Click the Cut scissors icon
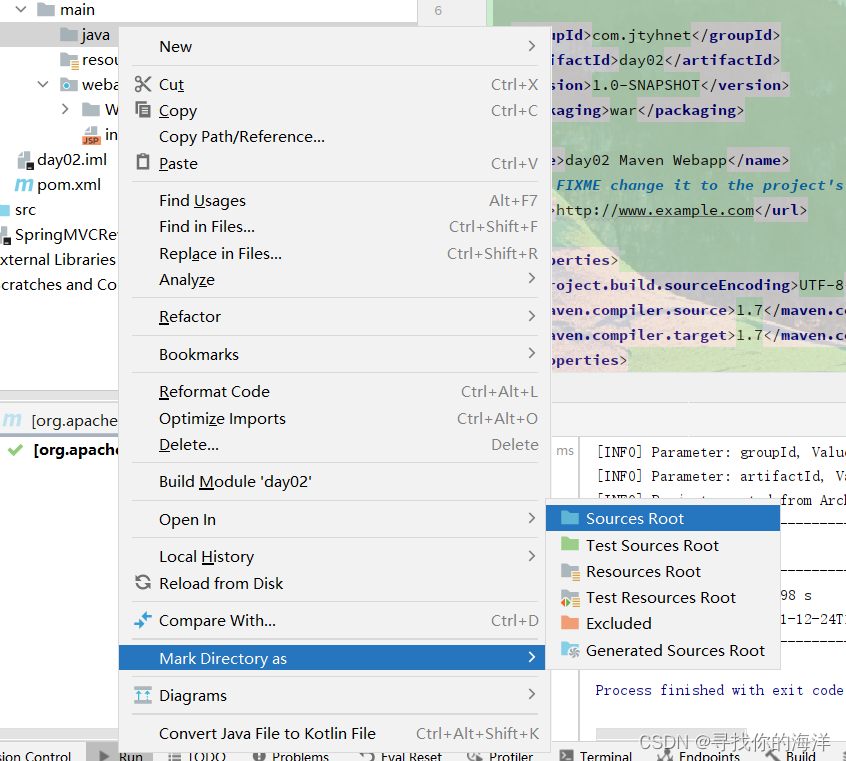846x761 pixels. click(x=143, y=84)
